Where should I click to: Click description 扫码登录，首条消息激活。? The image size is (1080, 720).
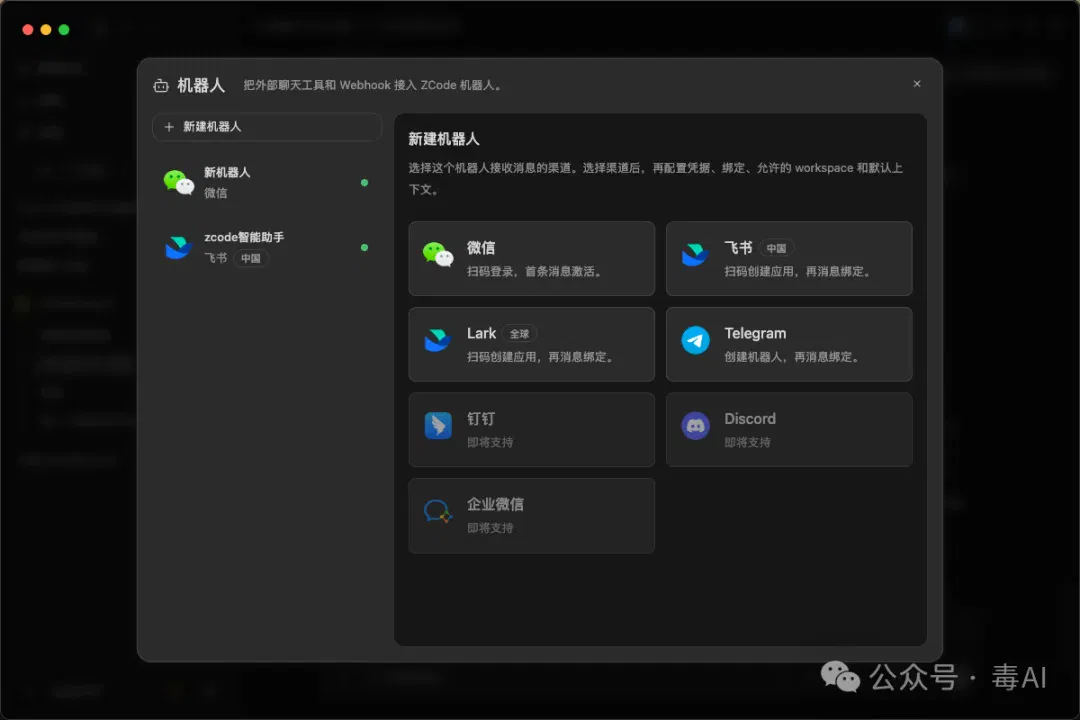[537, 271]
